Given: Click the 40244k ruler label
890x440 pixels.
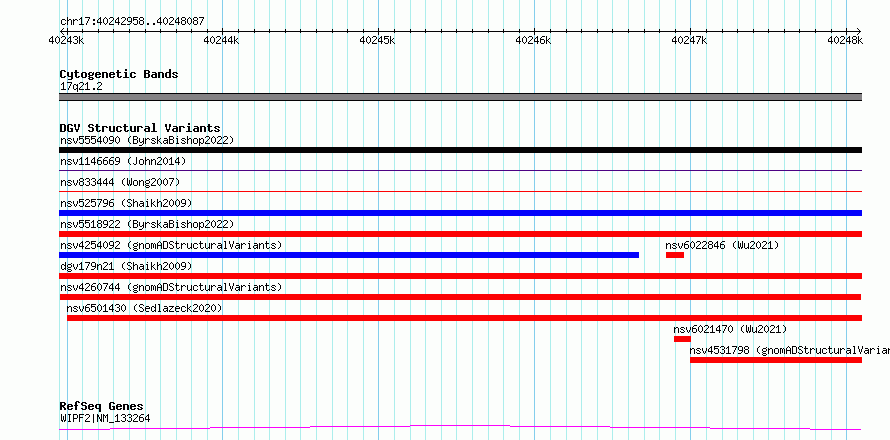Looking at the screenshot, I should 222,40.
